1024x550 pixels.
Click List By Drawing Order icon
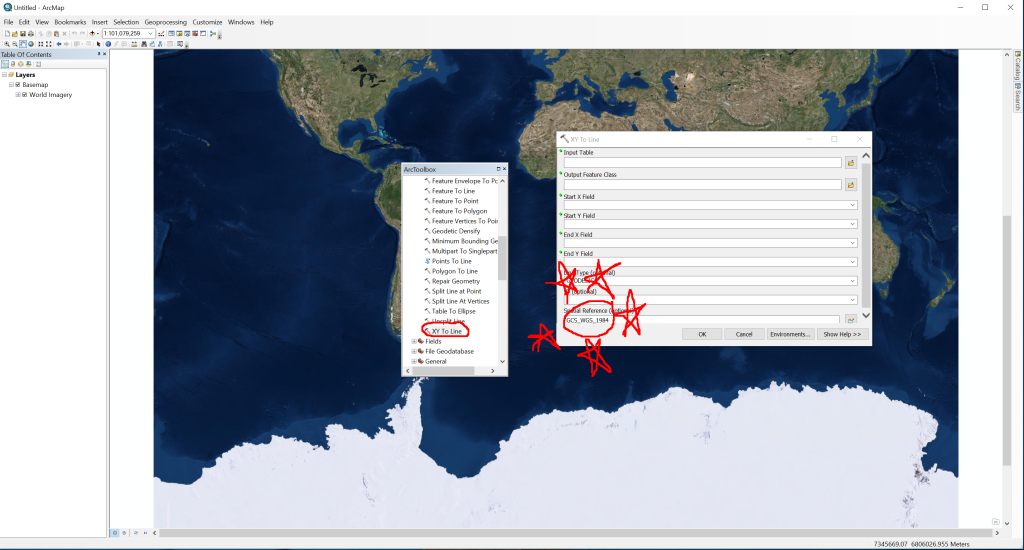tap(5, 64)
